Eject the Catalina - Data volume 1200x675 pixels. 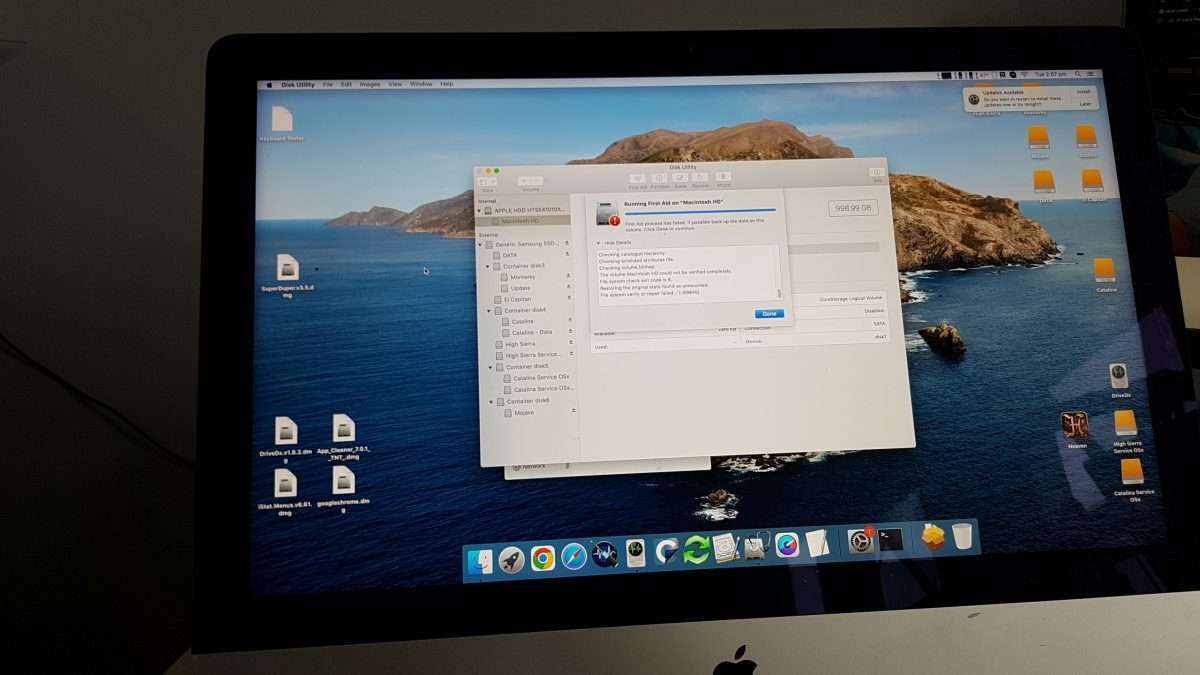[x=570, y=331]
